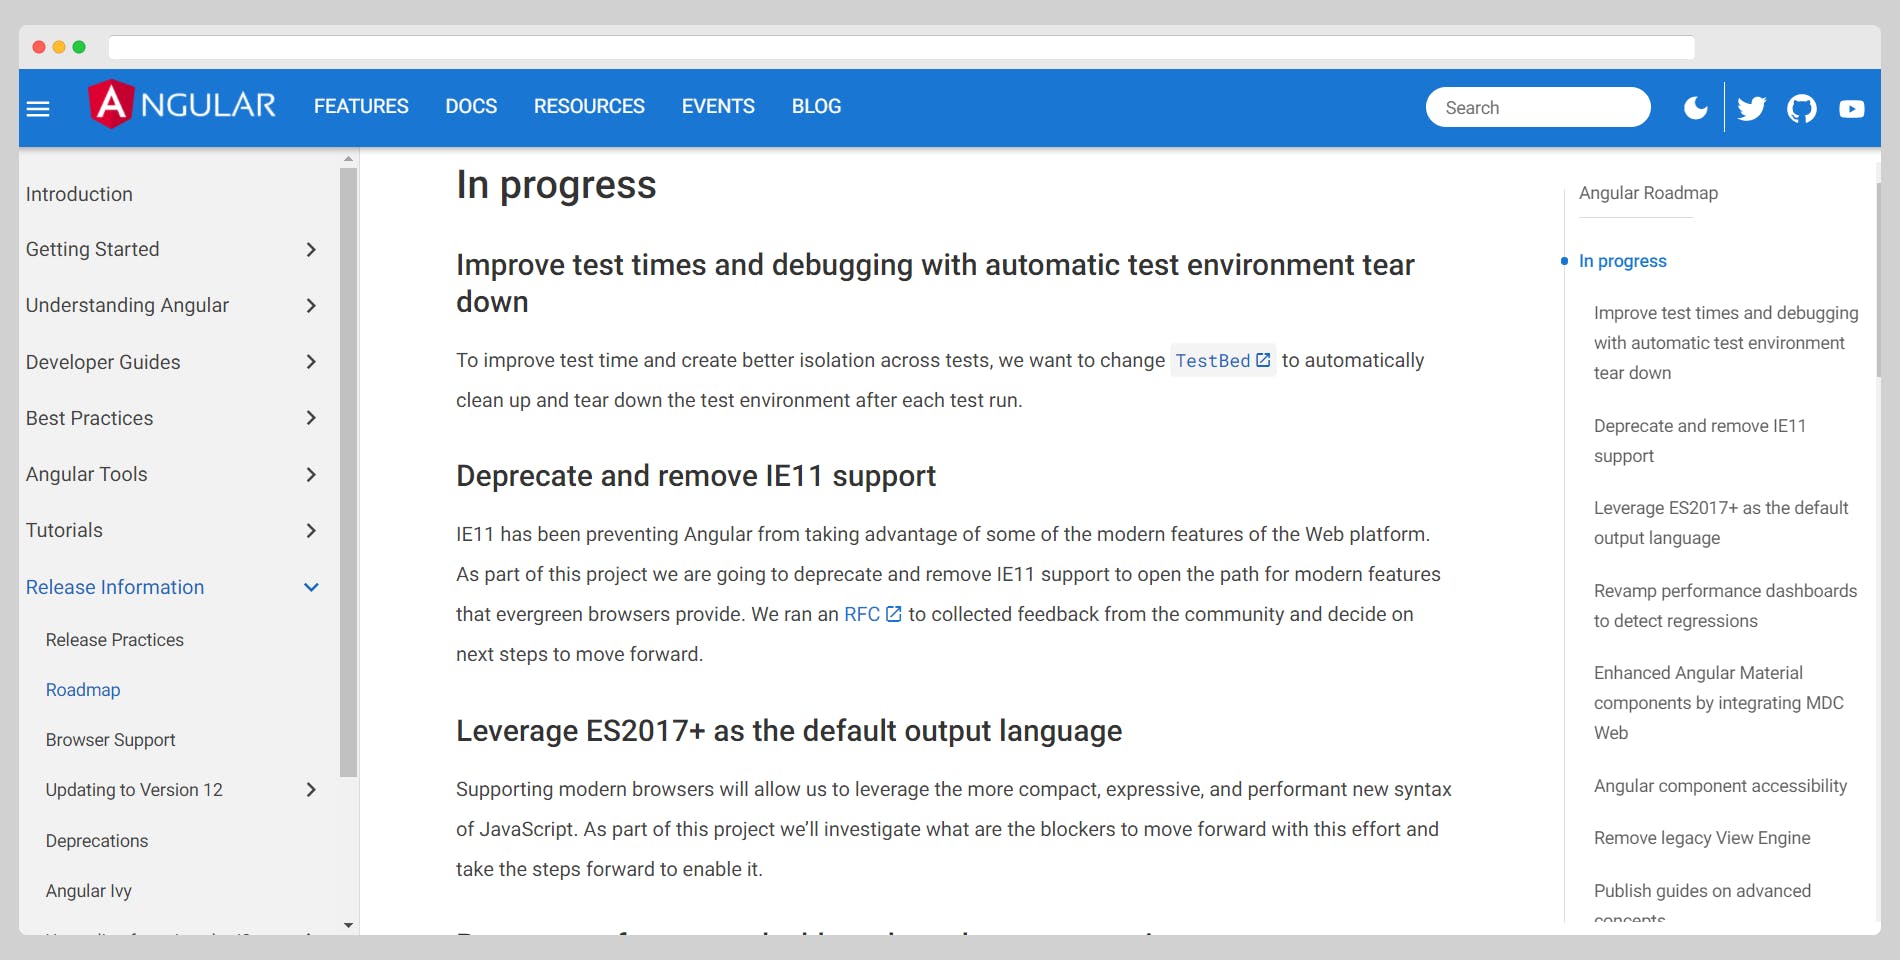Viewport: 1900px width, 960px height.
Task: Click the Angular logo
Action: coord(183,104)
